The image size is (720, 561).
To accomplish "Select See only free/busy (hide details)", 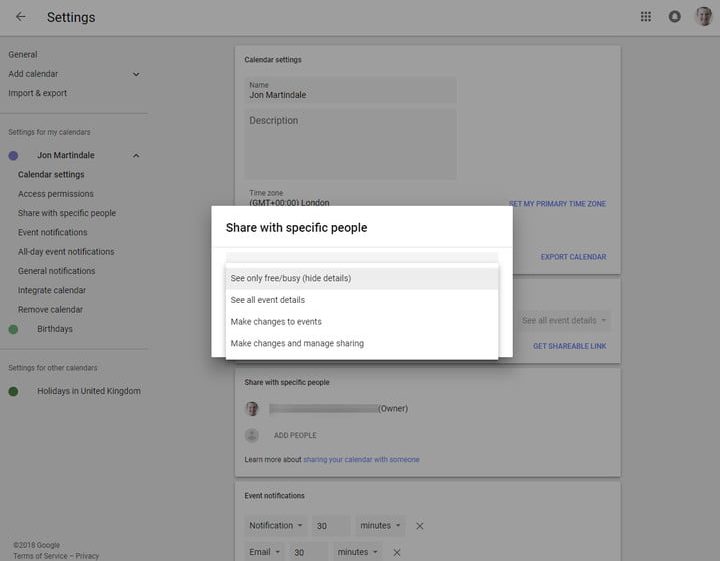I will pos(362,278).
